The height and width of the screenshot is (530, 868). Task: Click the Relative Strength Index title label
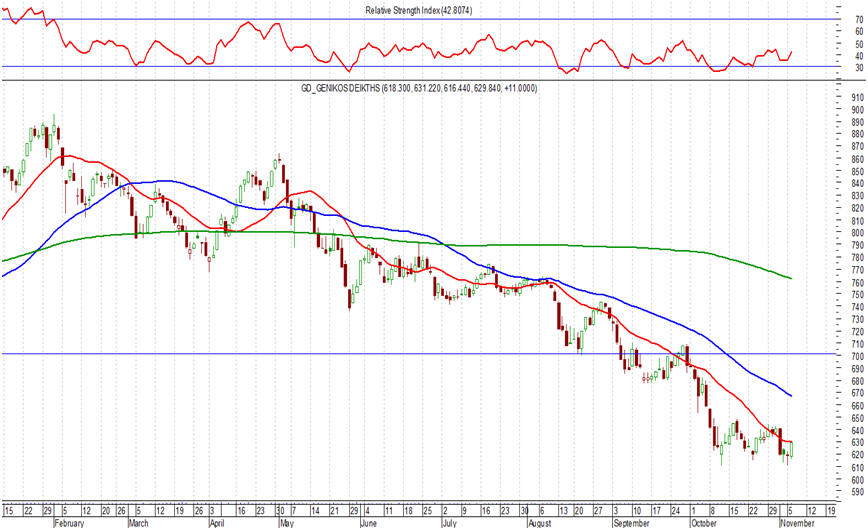pyautogui.click(x=418, y=11)
